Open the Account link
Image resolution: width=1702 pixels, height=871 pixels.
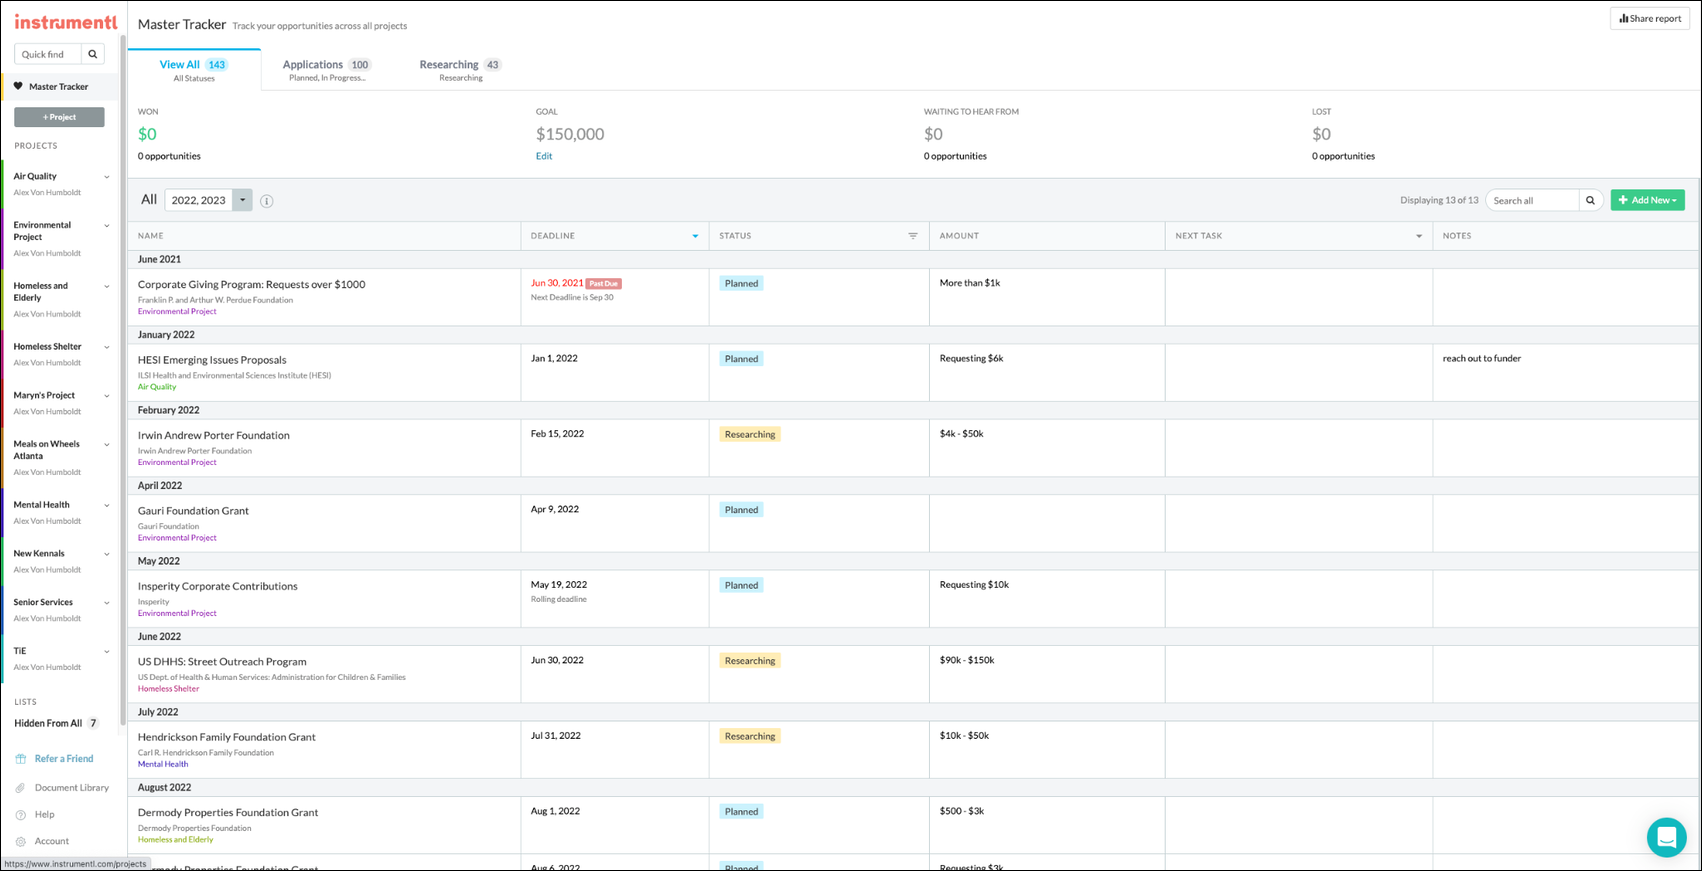[x=52, y=842]
